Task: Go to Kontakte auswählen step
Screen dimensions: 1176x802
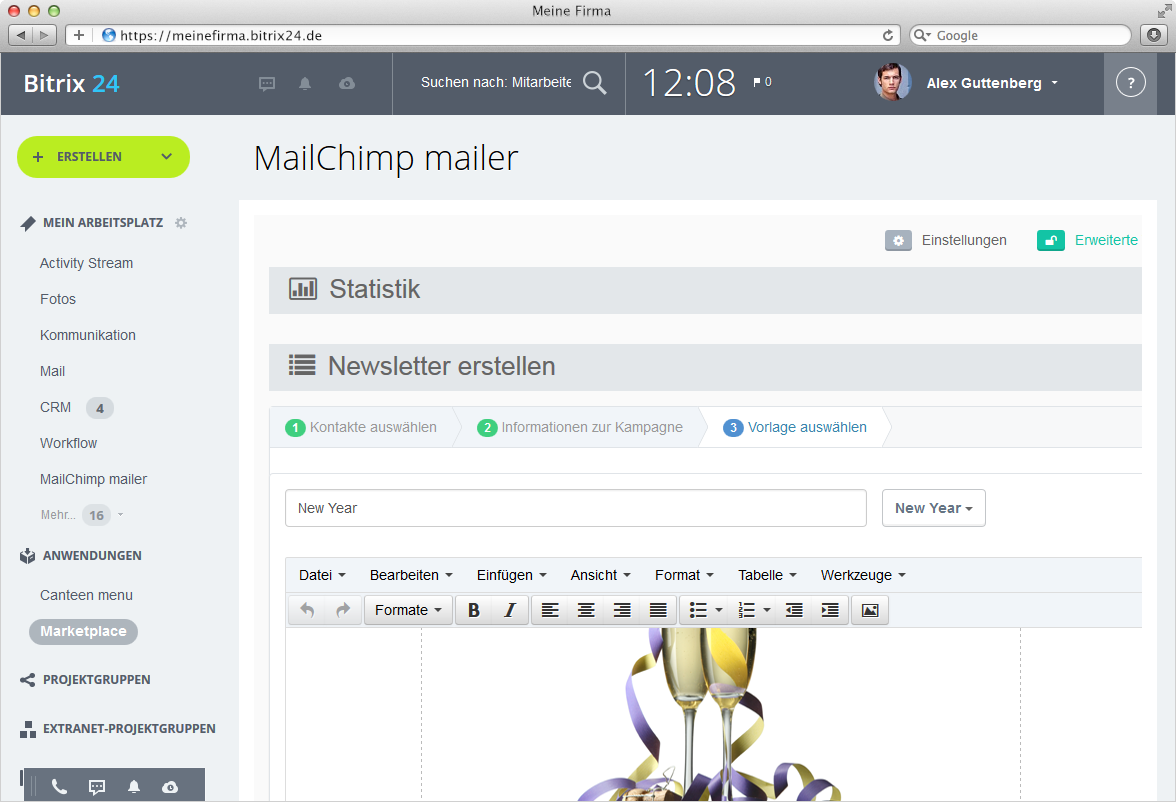Action: coord(362,427)
